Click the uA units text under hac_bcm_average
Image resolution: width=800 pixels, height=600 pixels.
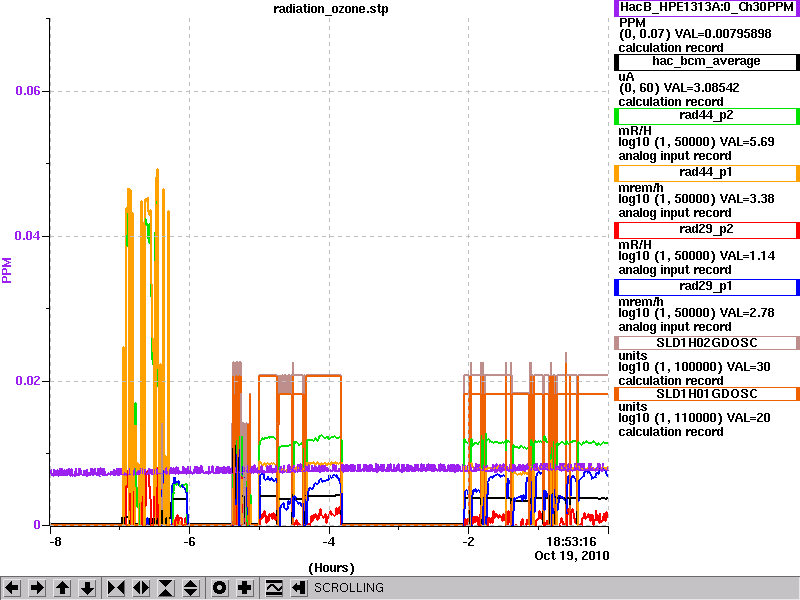coord(627,77)
